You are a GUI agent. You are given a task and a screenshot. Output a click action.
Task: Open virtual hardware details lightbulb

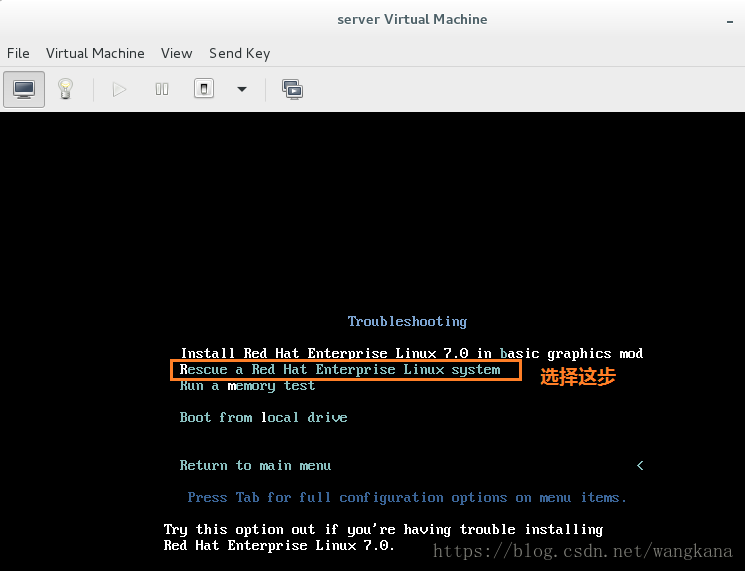pyautogui.click(x=66, y=89)
